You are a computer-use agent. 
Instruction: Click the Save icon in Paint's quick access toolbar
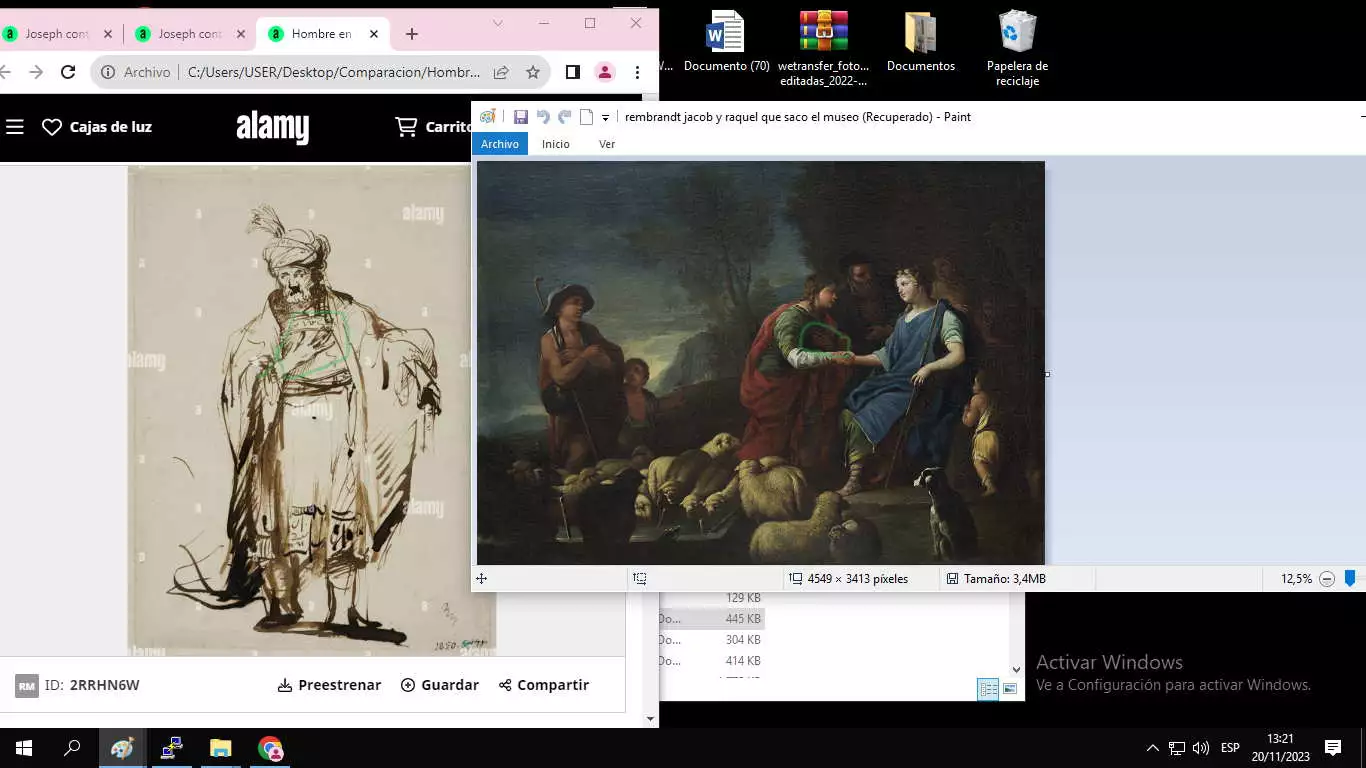pyautogui.click(x=521, y=117)
